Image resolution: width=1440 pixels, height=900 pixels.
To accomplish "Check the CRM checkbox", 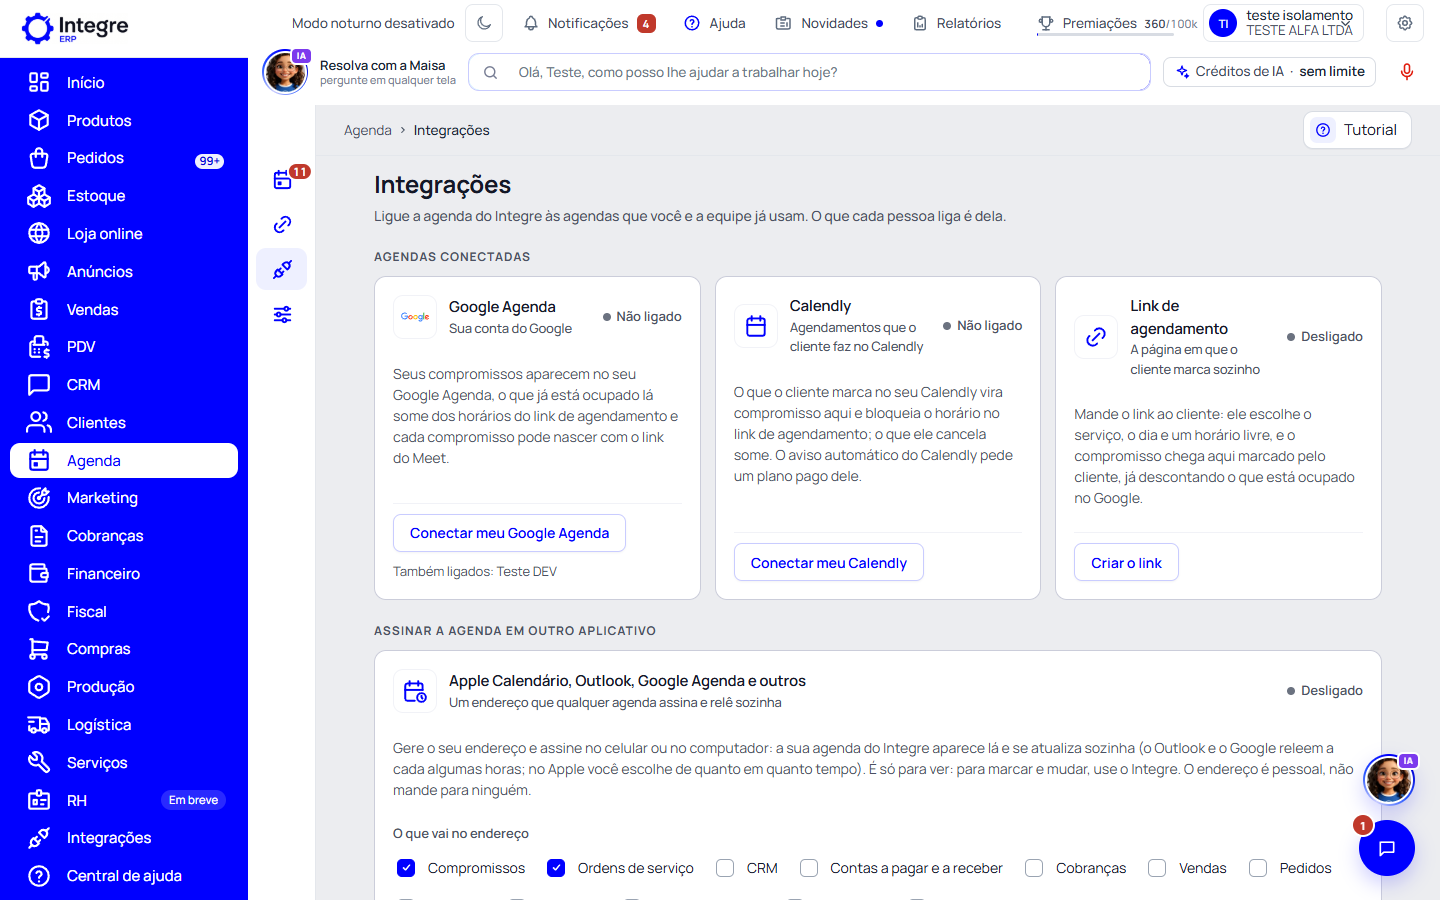I will tap(725, 868).
